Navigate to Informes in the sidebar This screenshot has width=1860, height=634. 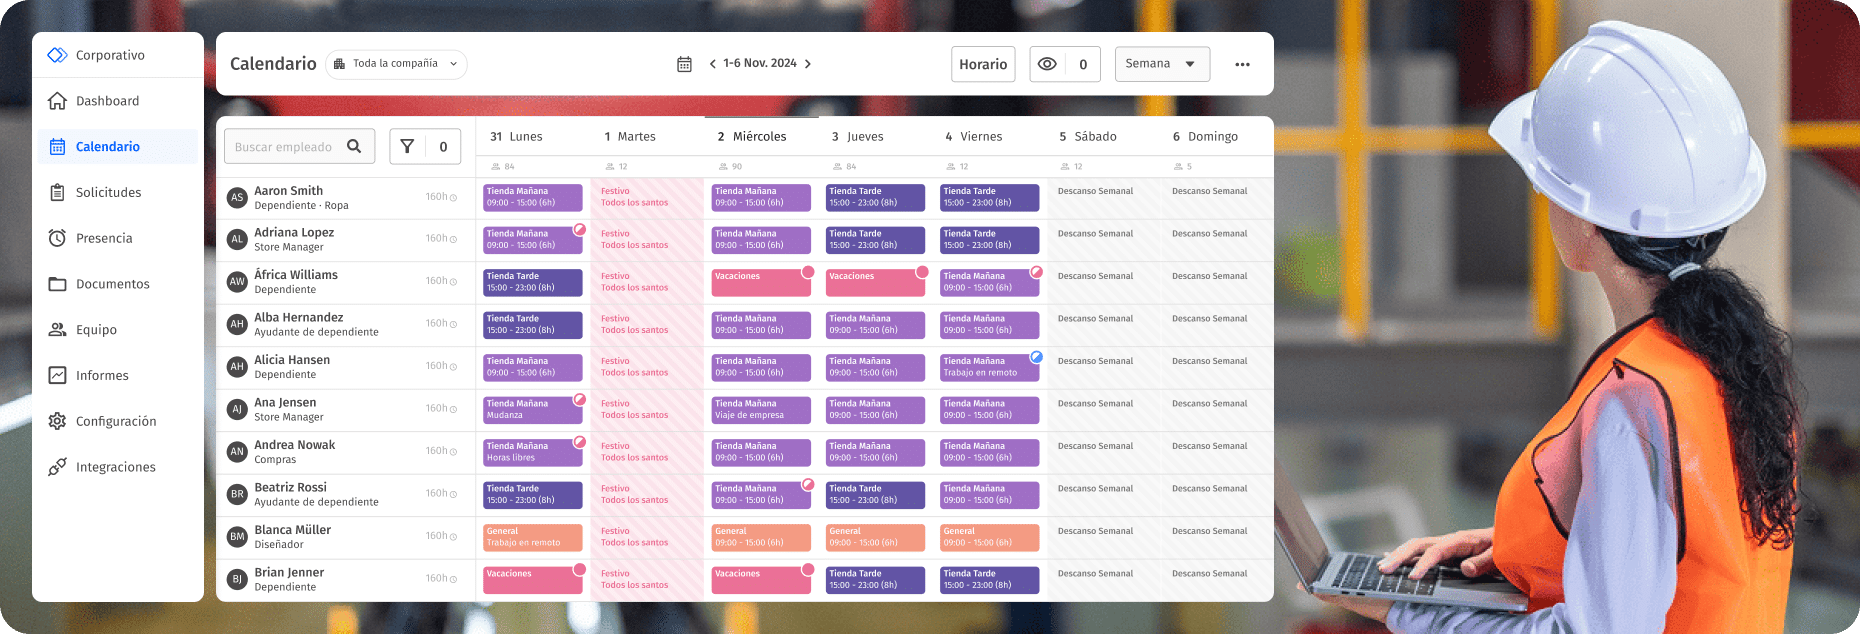pos(102,375)
